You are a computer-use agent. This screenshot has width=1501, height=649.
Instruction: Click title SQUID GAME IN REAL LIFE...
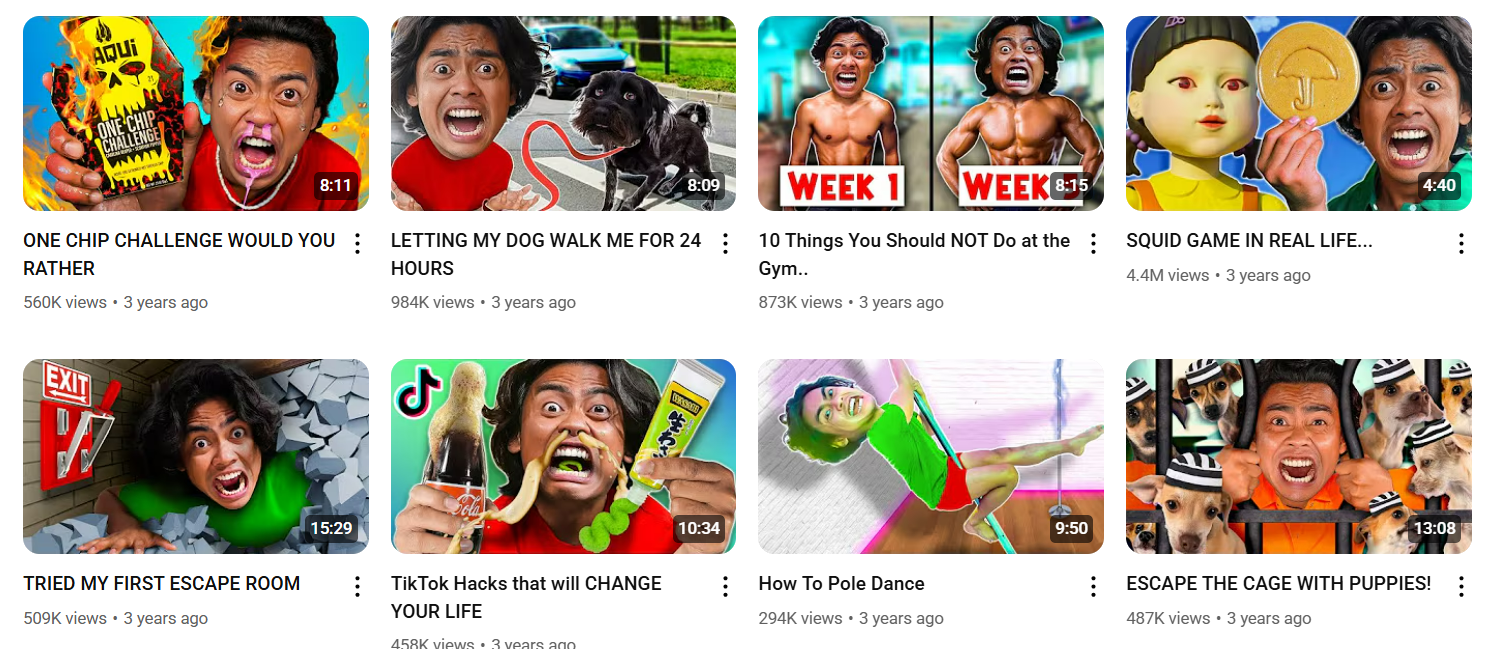pos(1249,241)
